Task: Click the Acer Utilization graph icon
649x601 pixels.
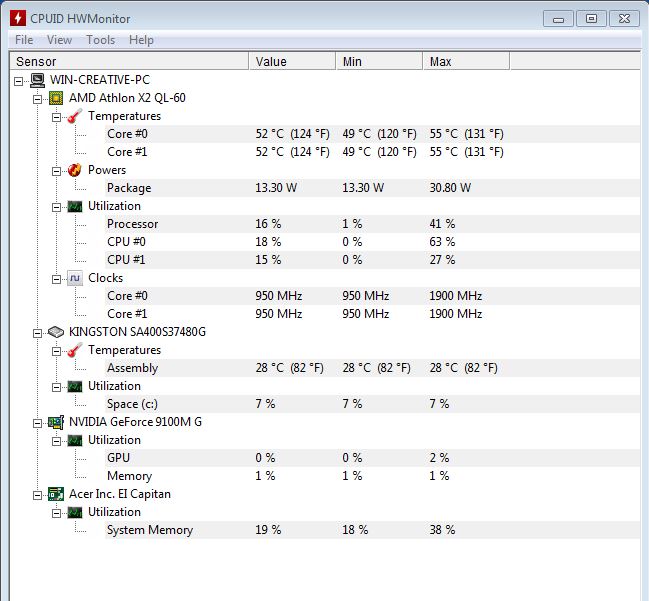Action: coord(75,512)
